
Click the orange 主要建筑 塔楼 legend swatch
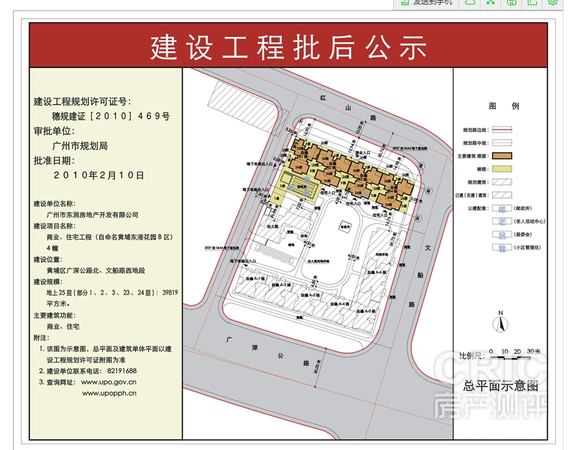click(502, 156)
